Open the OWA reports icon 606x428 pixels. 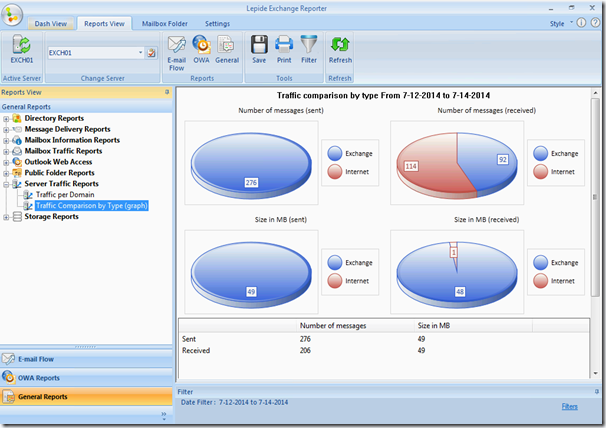(201, 44)
